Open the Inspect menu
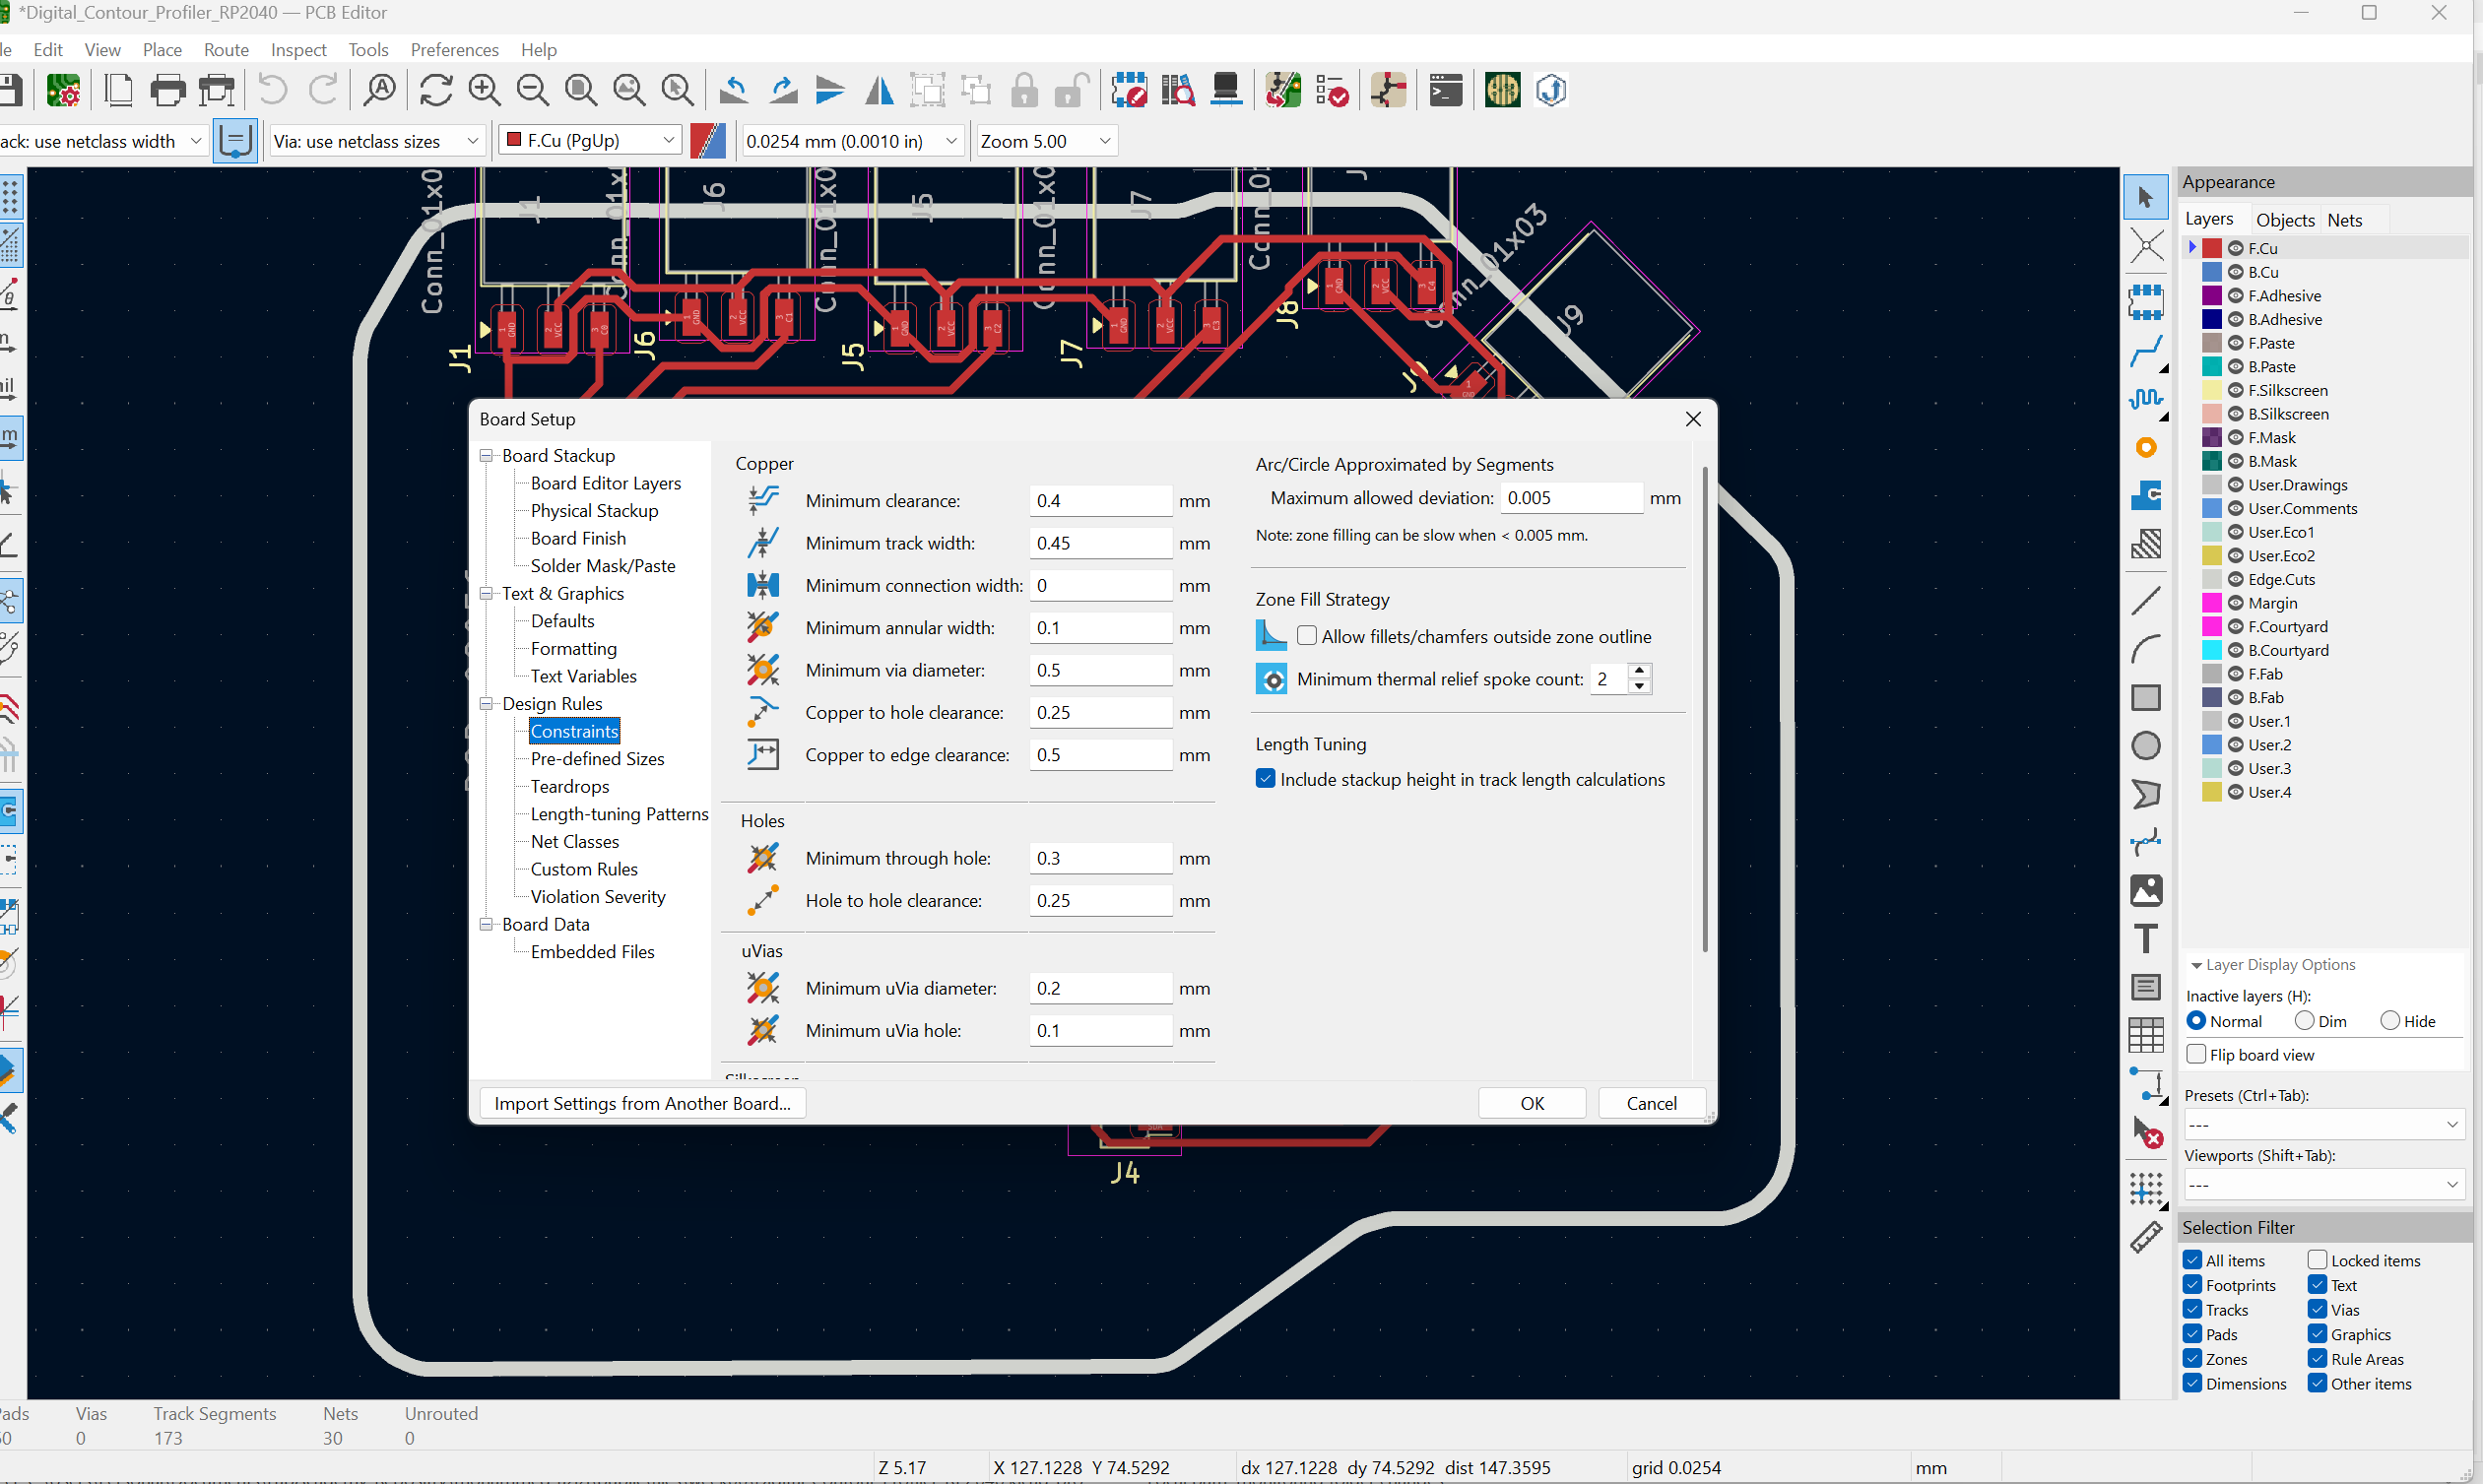 coord(298,50)
